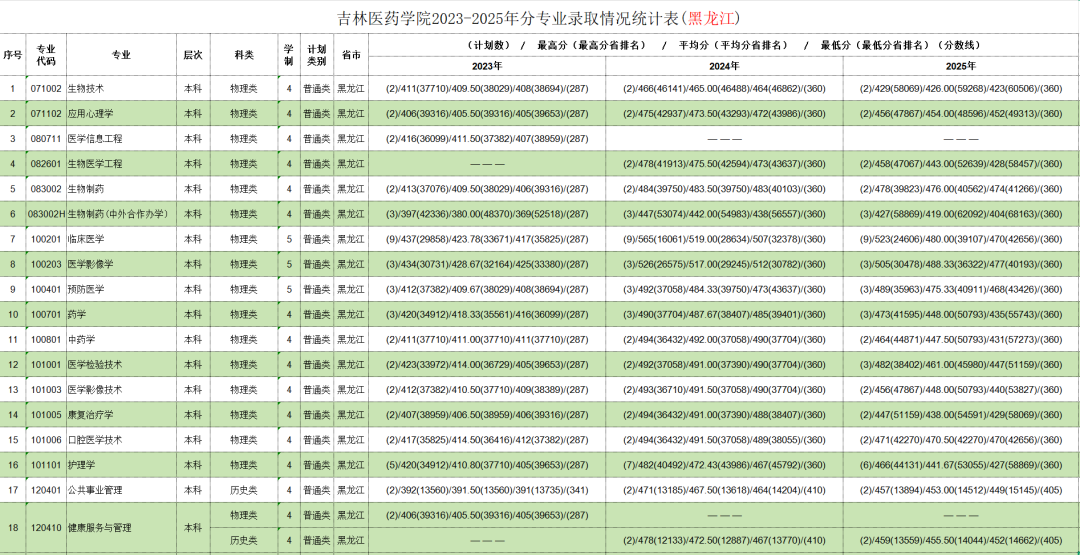Screen dimensions: 1080x555
Task: Select the 医学检验技术 major name cell
Action: 121,364
